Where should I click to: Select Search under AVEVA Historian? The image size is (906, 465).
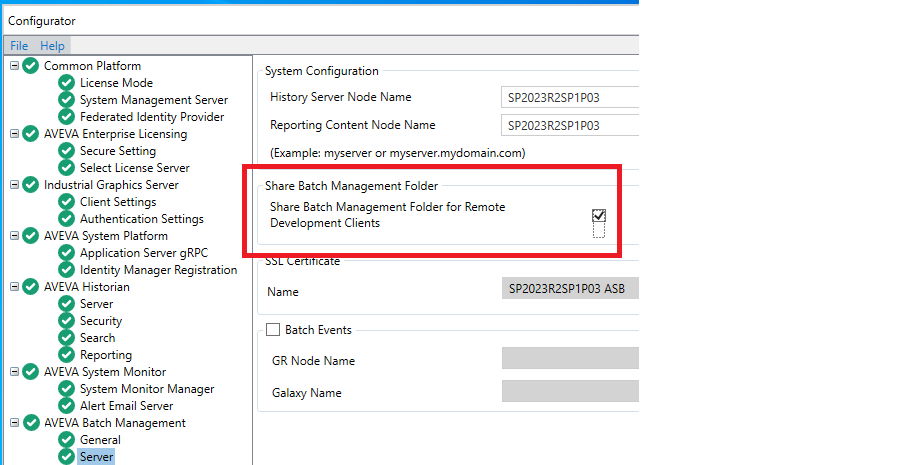pyautogui.click(x=97, y=338)
